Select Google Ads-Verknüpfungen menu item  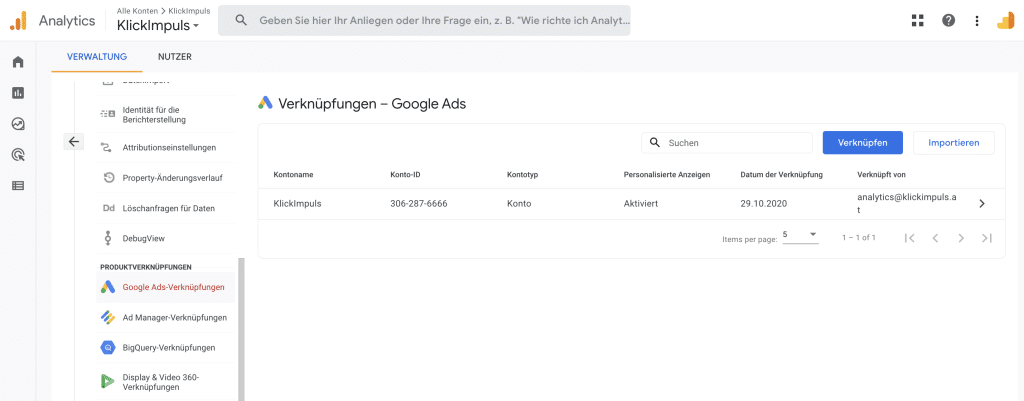coord(166,287)
